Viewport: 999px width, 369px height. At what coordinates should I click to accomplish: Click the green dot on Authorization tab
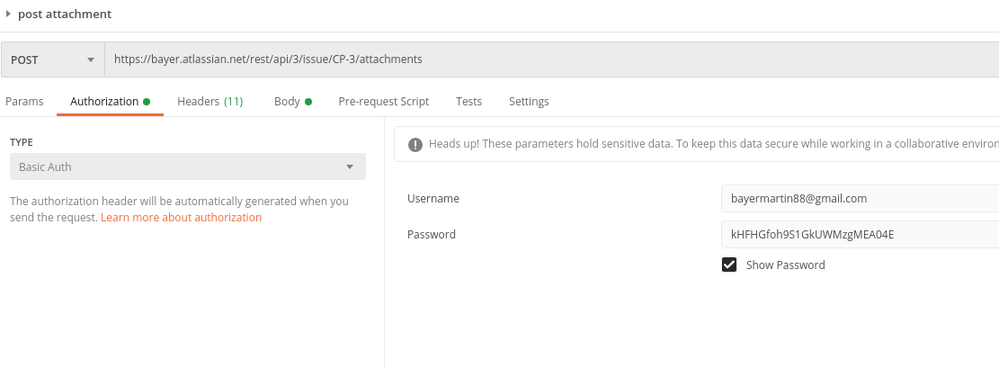[147, 101]
